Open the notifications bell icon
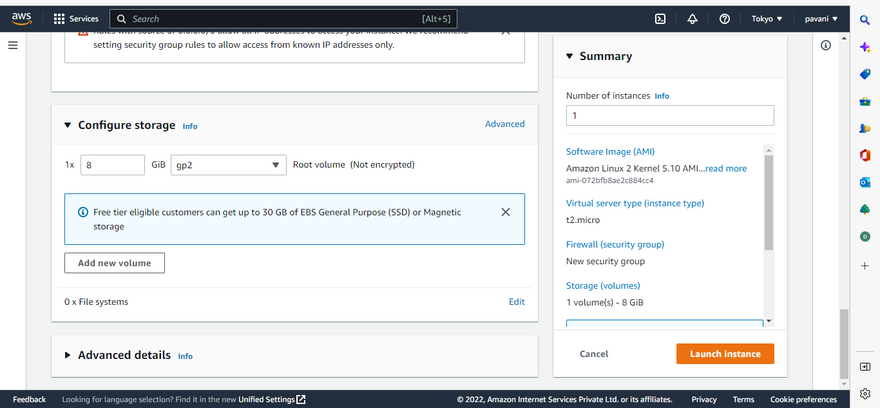This screenshot has width=880, height=408. [x=692, y=19]
